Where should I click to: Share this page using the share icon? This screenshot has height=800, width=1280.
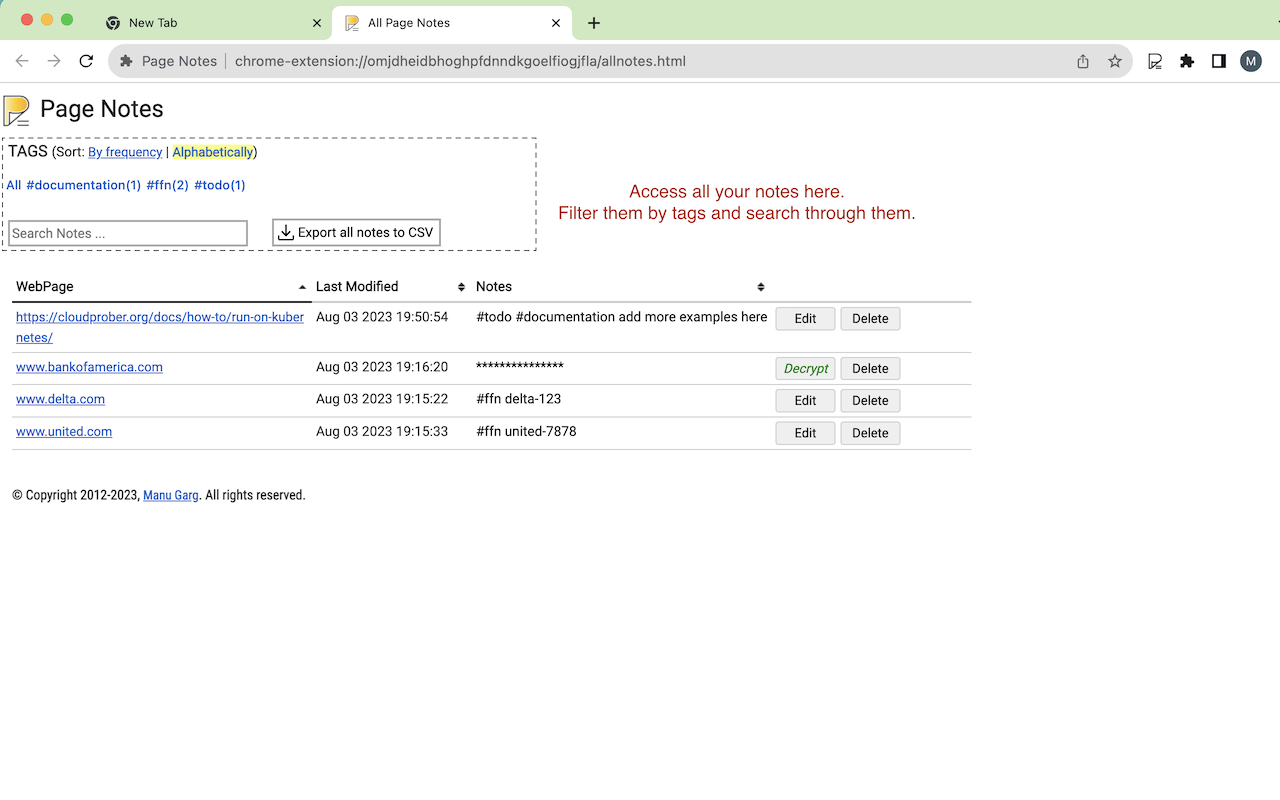click(x=1083, y=61)
